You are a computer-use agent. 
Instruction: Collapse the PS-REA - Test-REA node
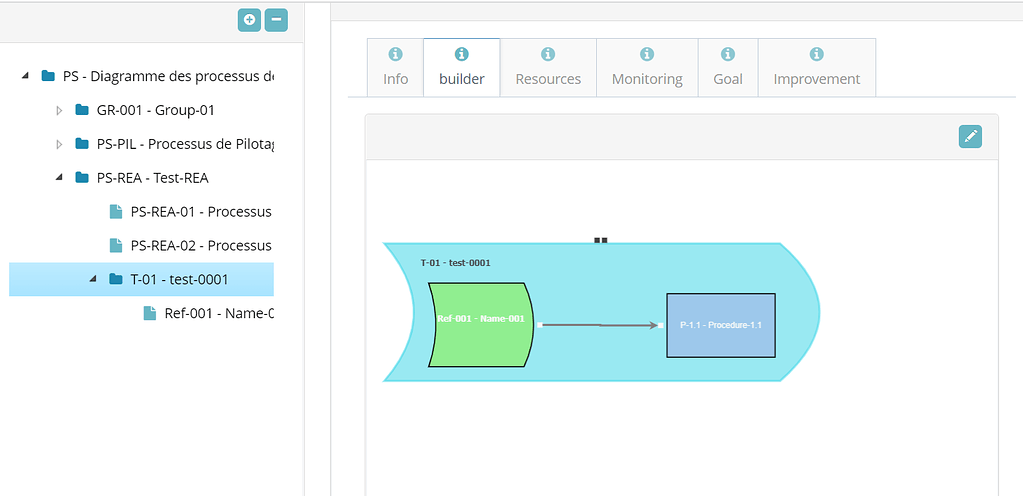click(x=59, y=178)
